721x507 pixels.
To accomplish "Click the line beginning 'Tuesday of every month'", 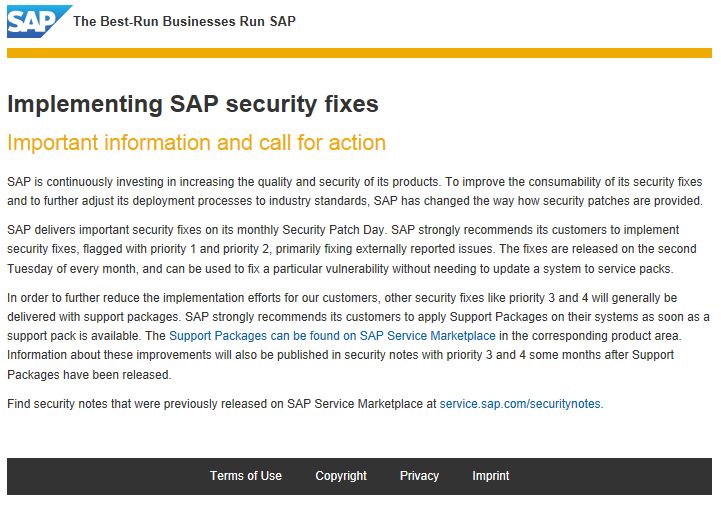I will pos(340,268).
